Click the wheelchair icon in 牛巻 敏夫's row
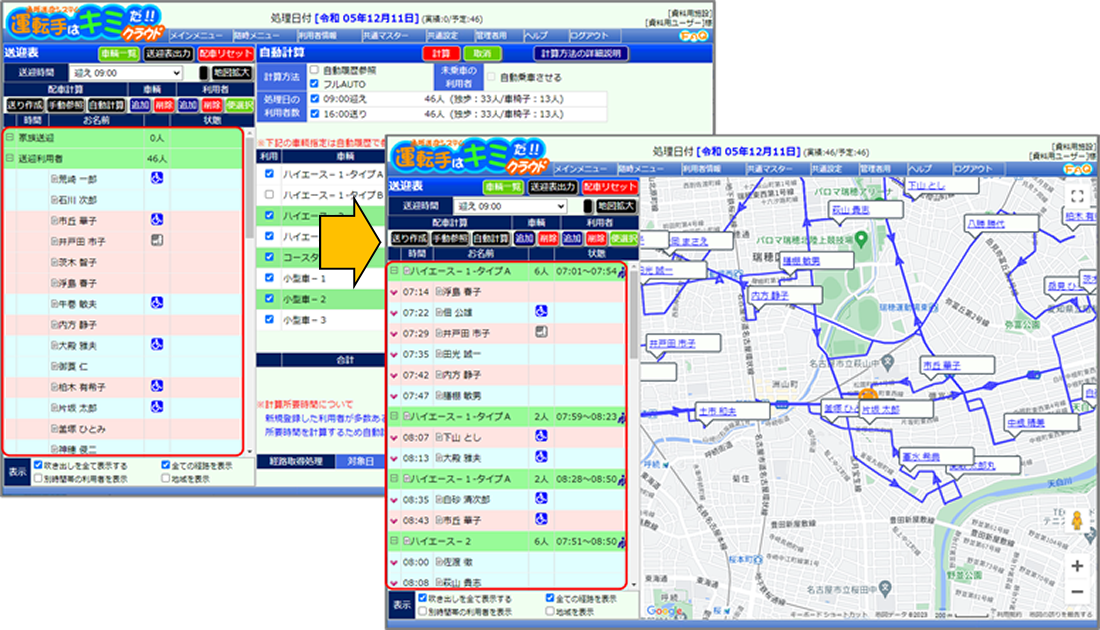Image resolution: width=1100 pixels, height=630 pixels. [x=156, y=303]
